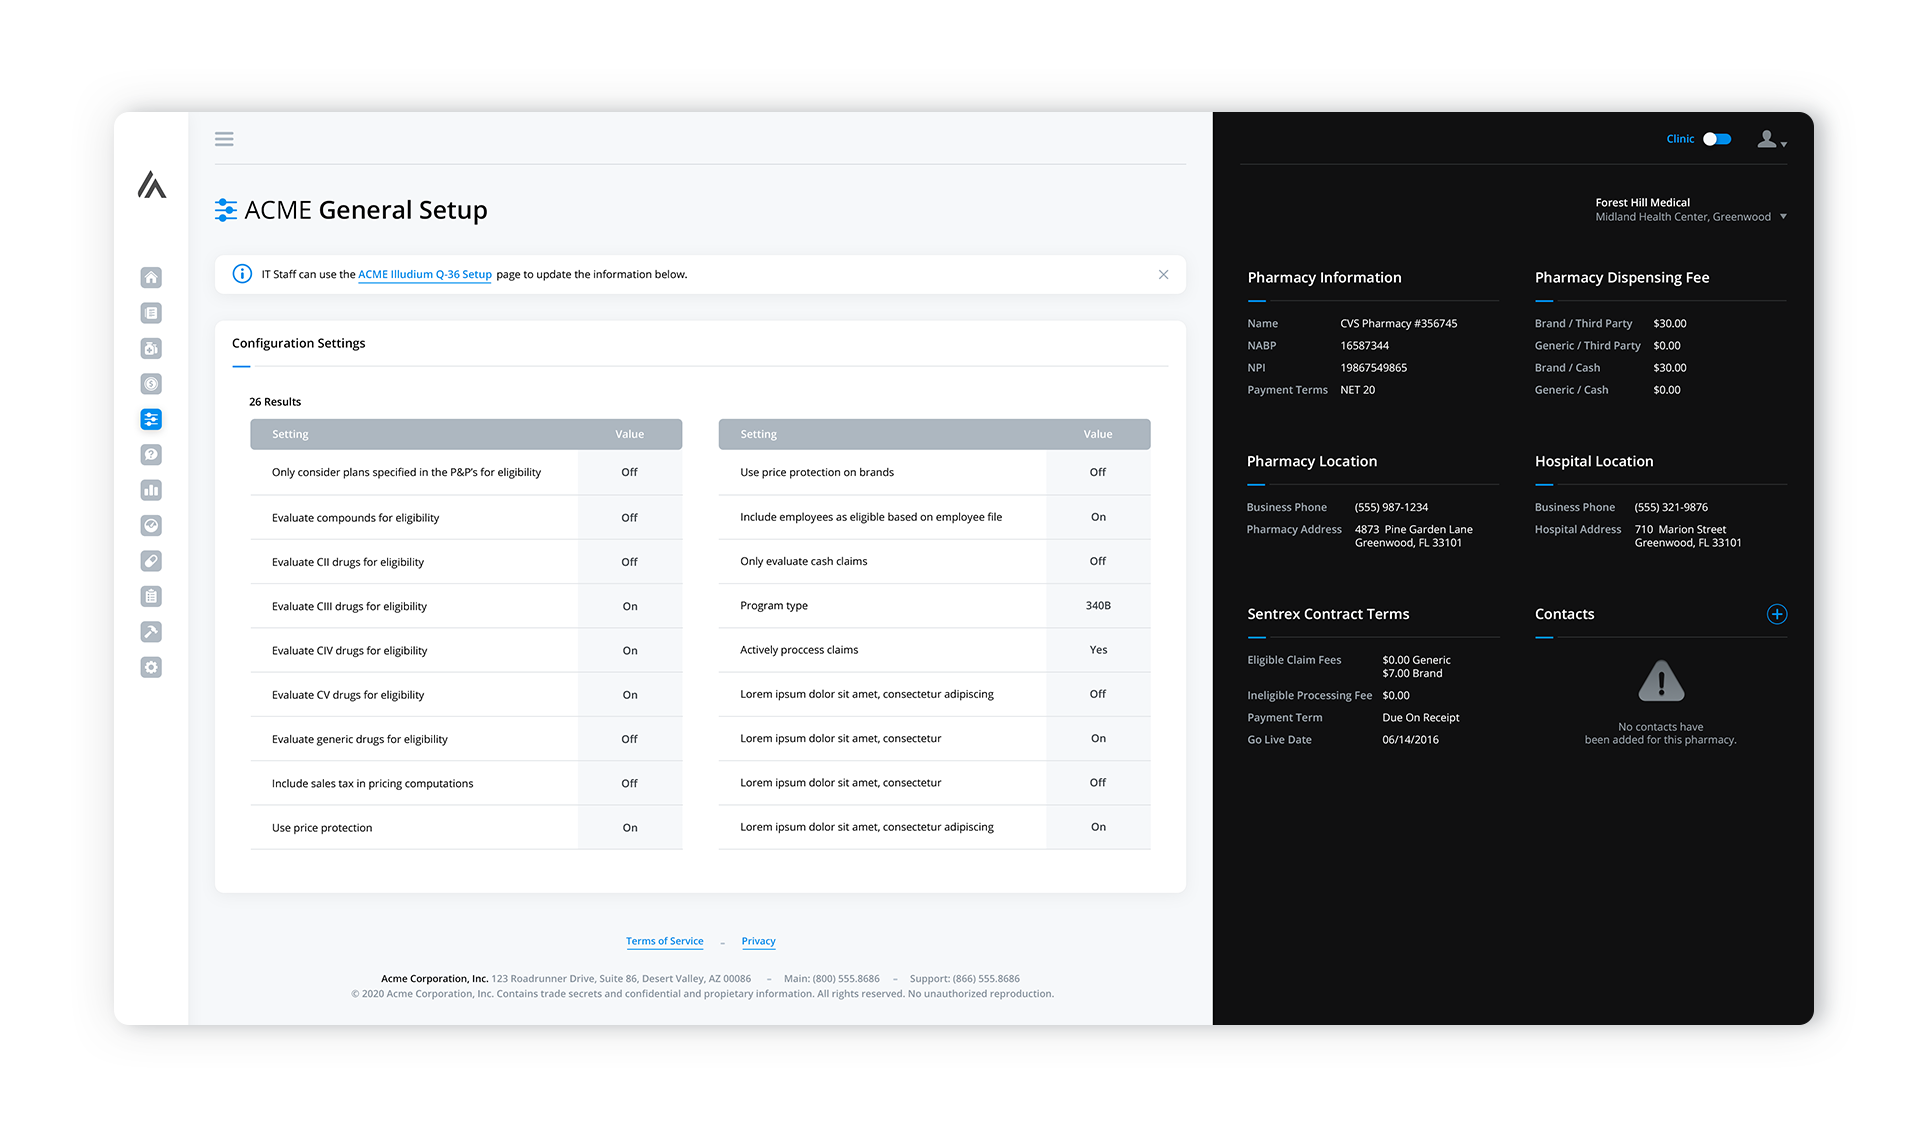Open the user profile dropdown

1771,139
